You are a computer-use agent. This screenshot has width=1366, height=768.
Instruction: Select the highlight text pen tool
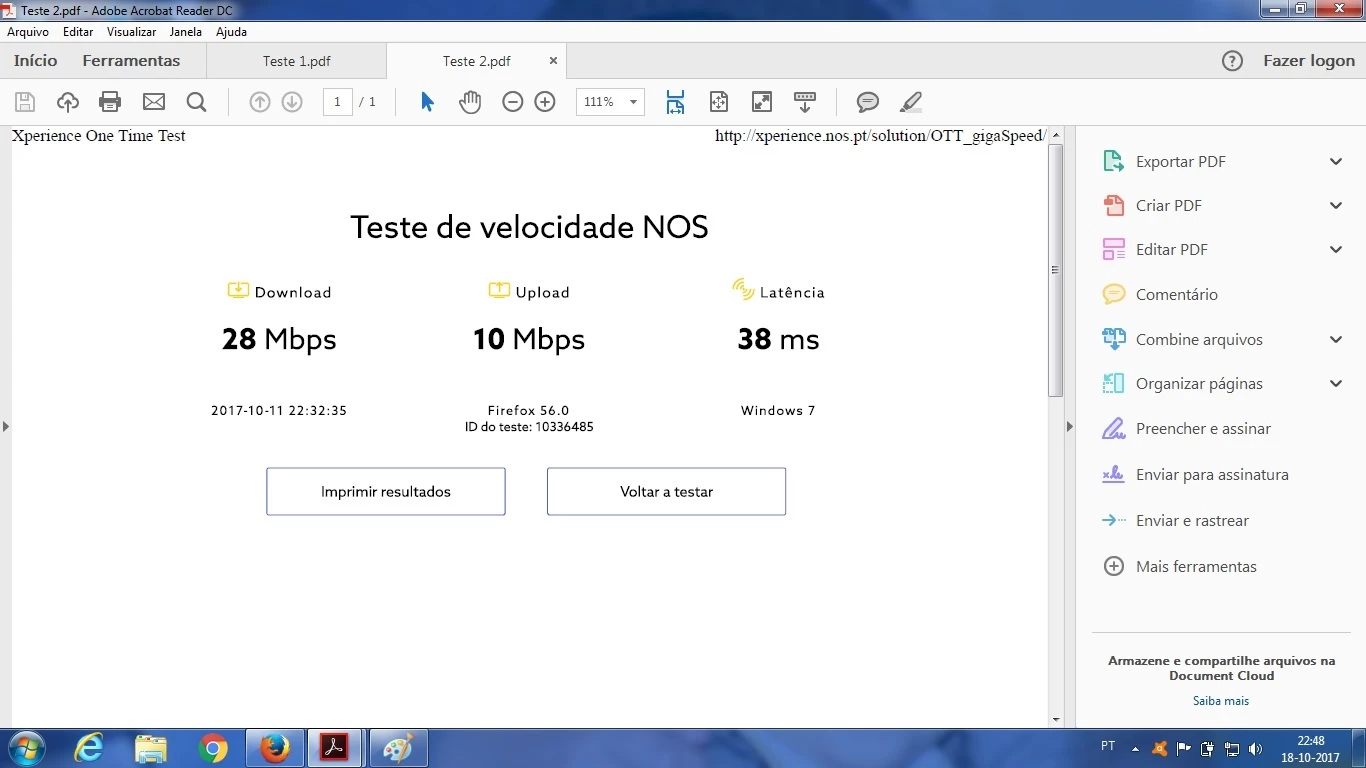[x=911, y=102]
